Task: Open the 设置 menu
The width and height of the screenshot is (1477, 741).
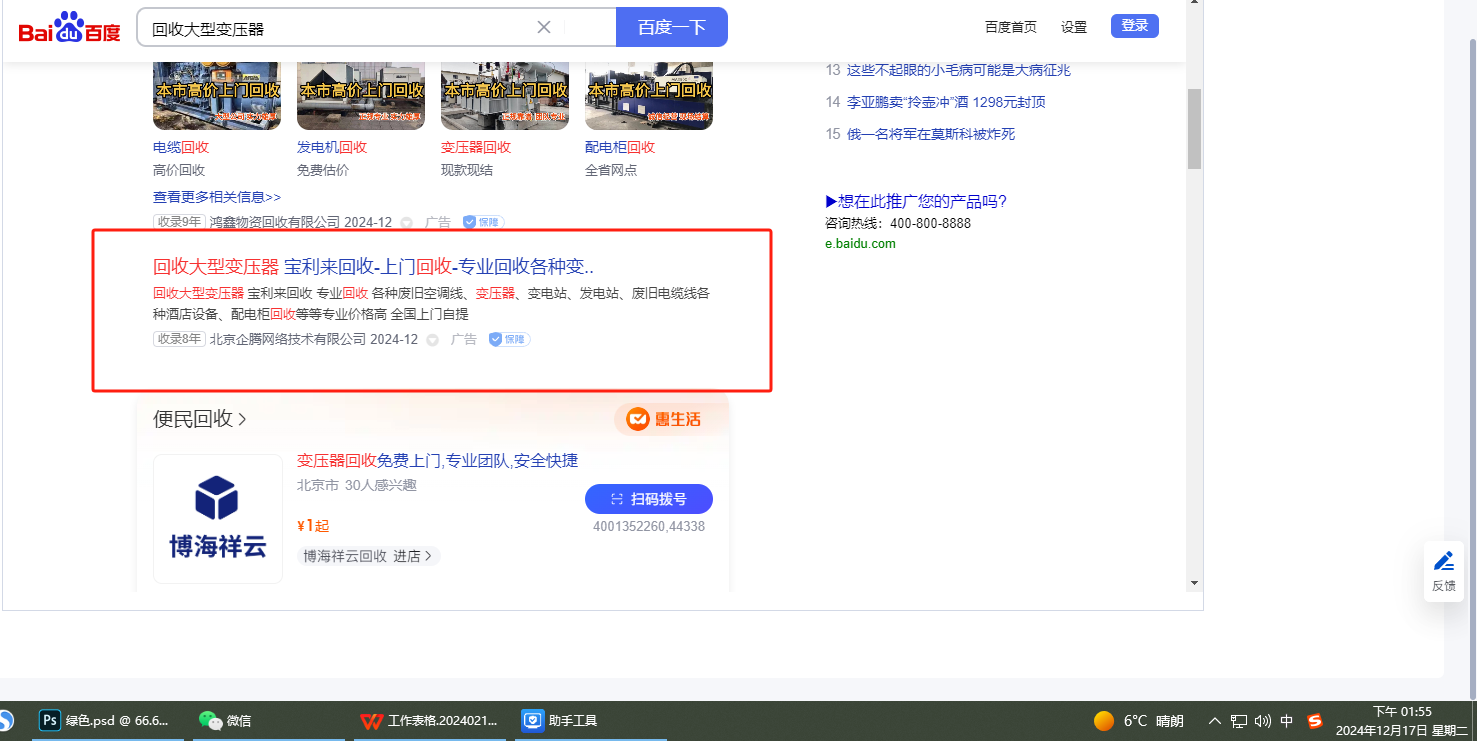Action: tap(1074, 27)
